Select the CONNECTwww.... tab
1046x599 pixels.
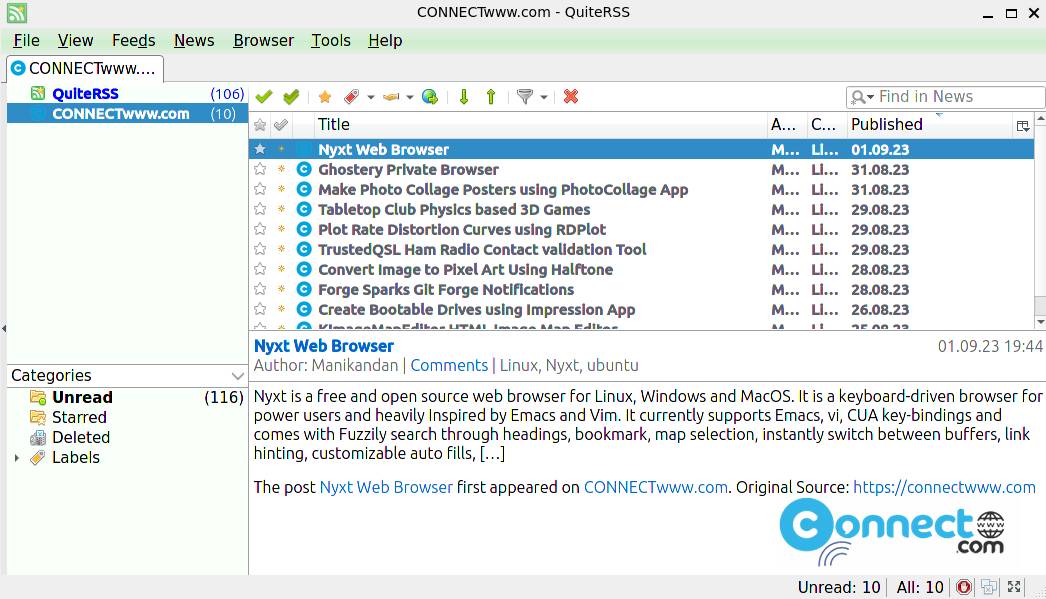[85, 68]
